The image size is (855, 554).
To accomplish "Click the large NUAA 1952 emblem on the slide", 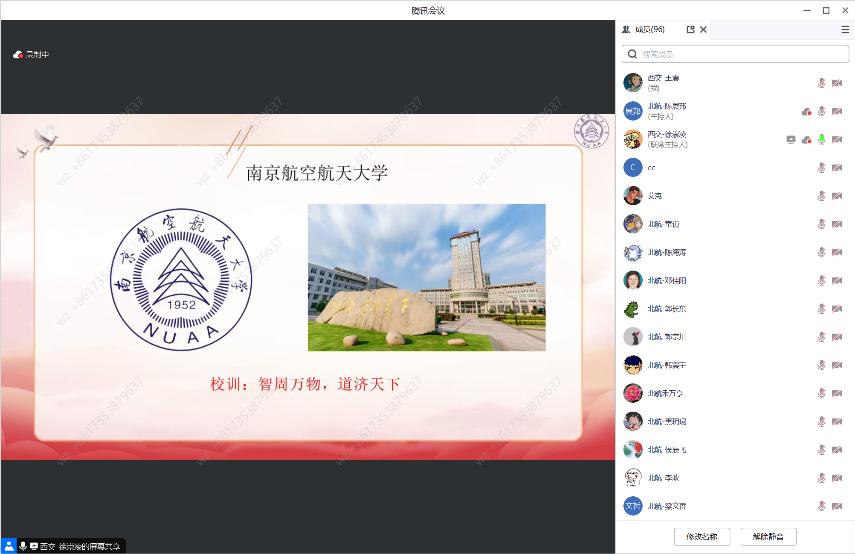I will (x=181, y=279).
